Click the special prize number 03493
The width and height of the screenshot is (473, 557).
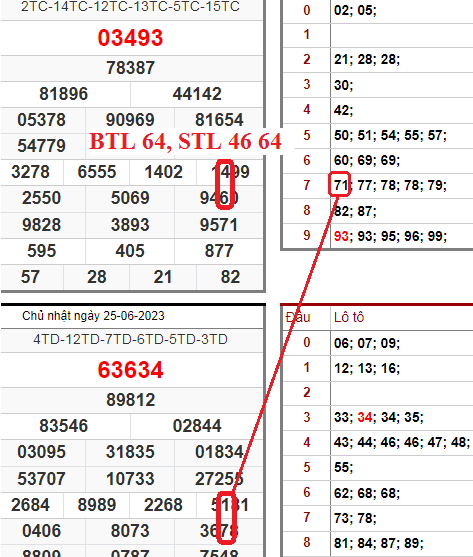tap(130, 38)
